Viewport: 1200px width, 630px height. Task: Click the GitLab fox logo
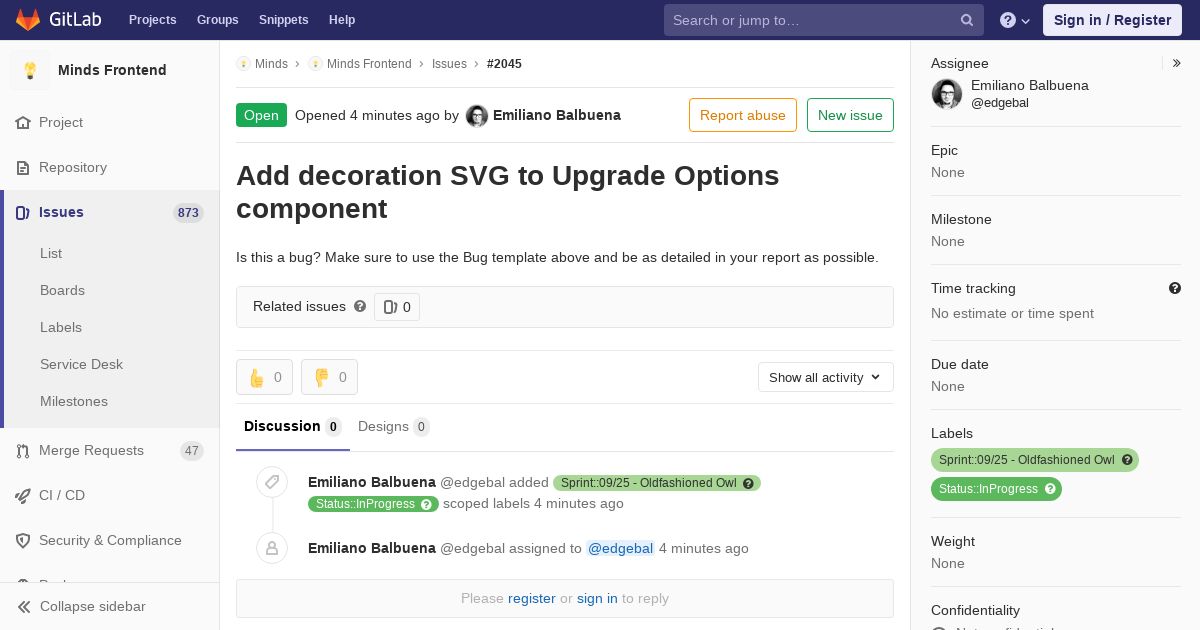coord(28,20)
